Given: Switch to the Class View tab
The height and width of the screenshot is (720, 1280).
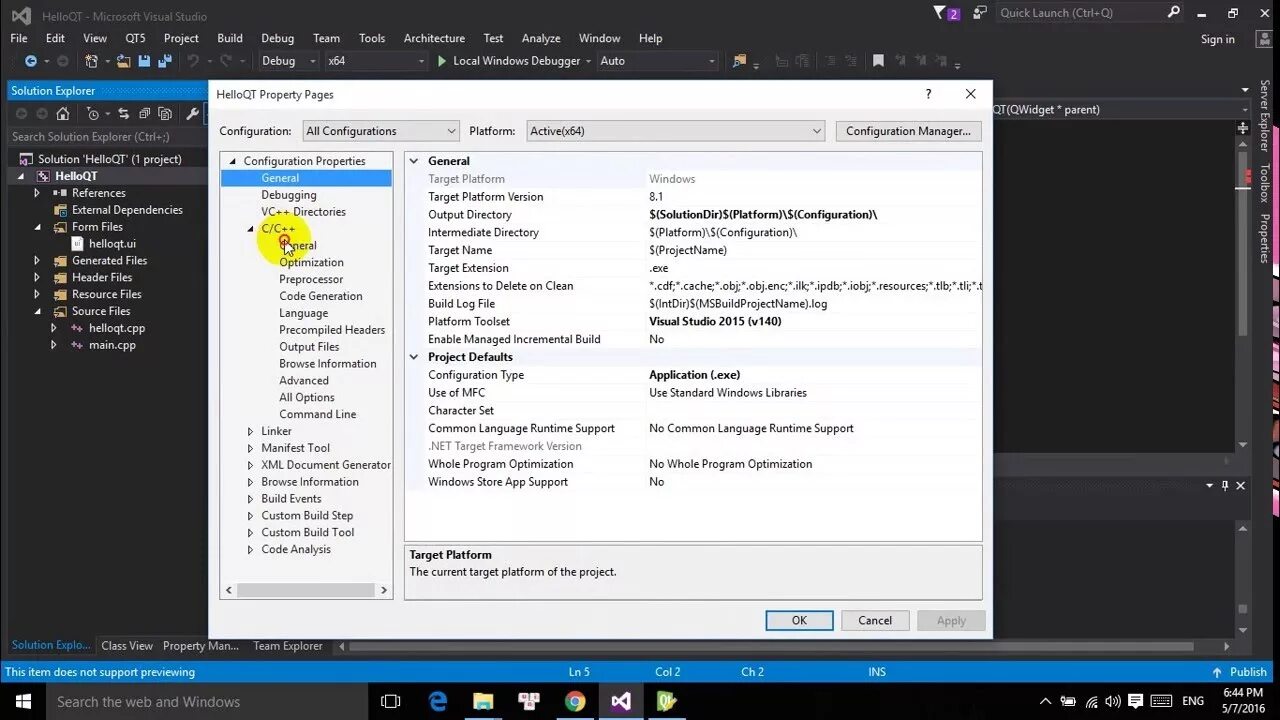Looking at the screenshot, I should click(127, 646).
